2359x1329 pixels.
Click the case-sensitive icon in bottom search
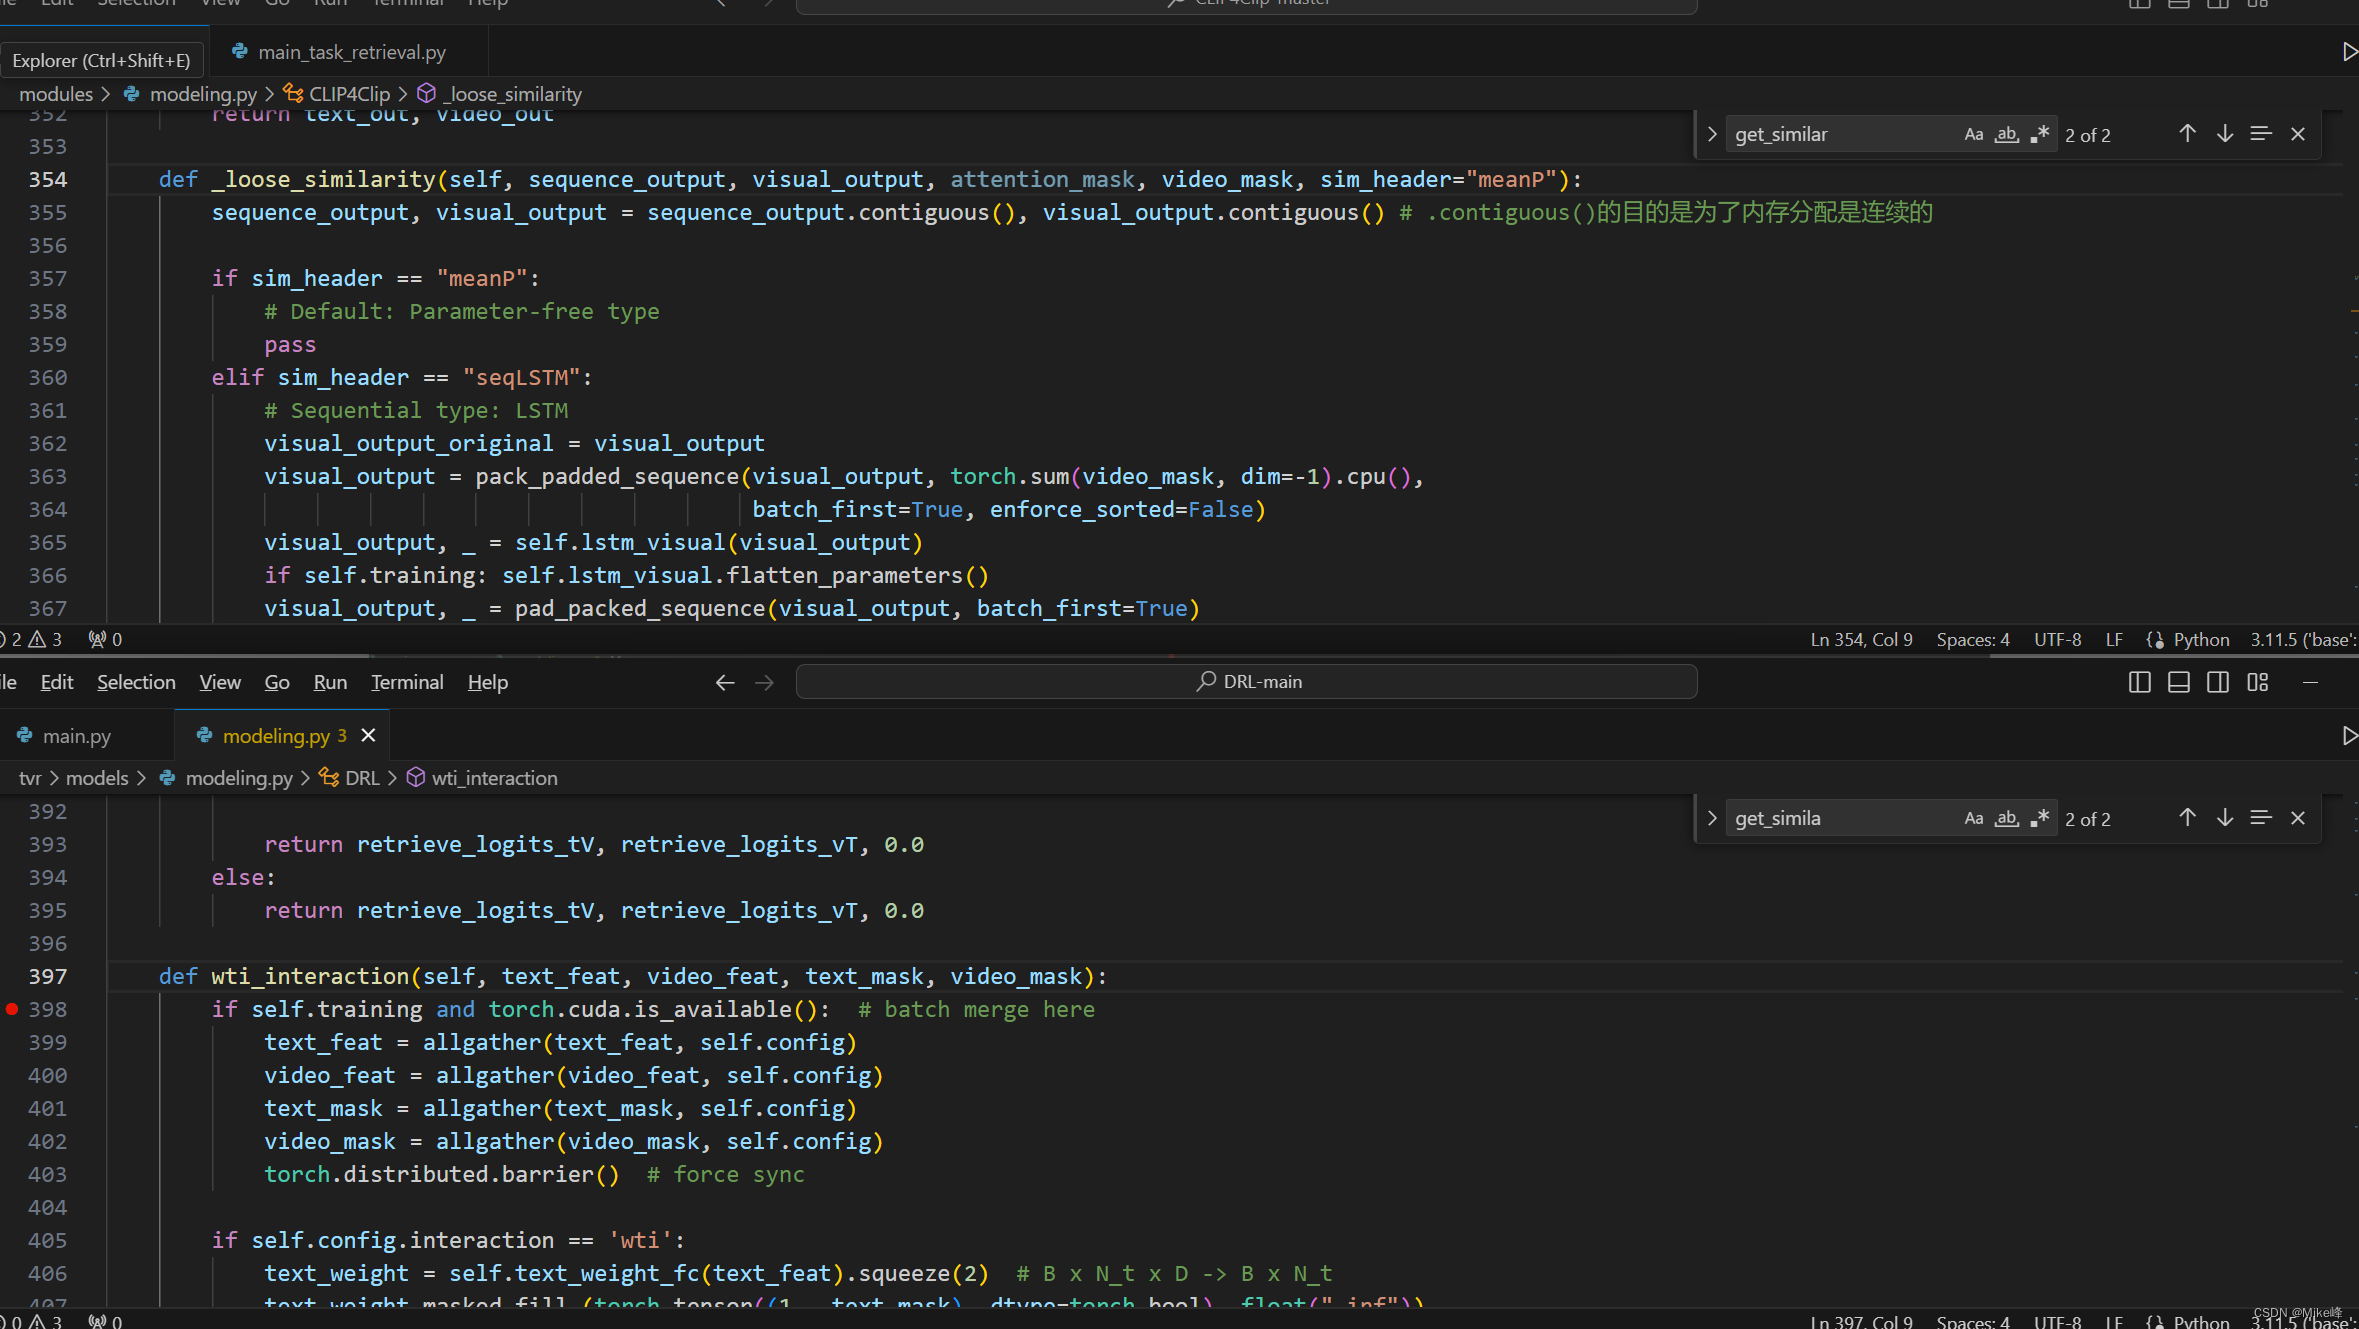[x=1970, y=817]
